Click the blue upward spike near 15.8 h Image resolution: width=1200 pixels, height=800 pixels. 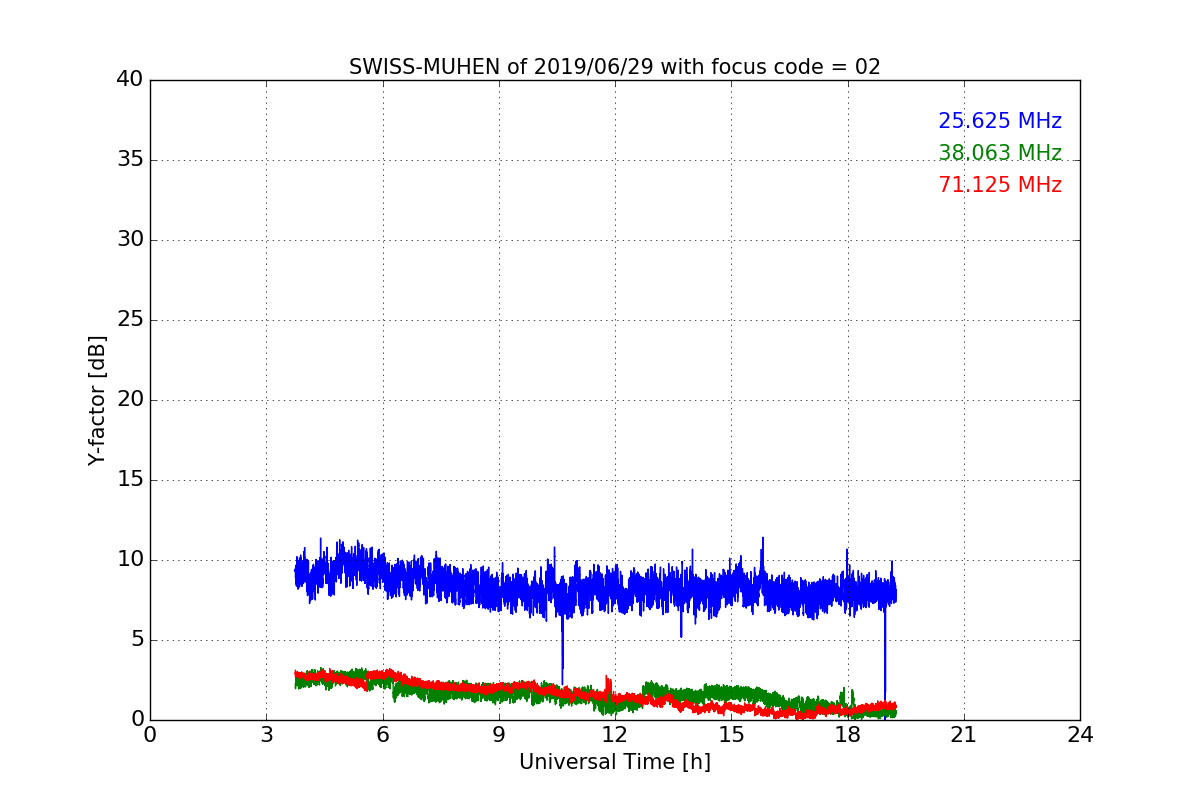(x=762, y=555)
